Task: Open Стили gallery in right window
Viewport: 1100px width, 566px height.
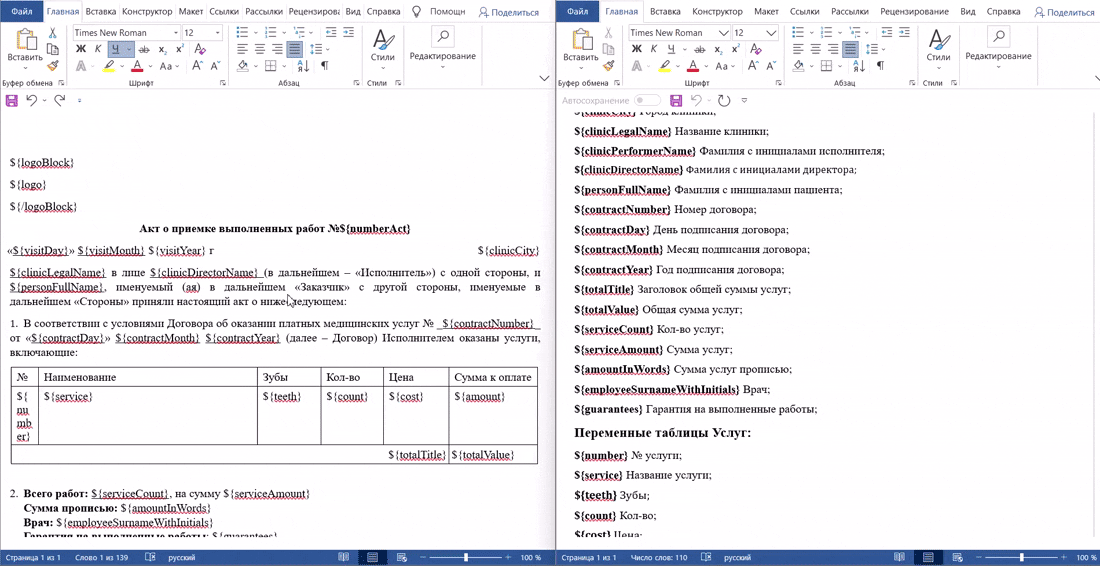Action: (938, 48)
